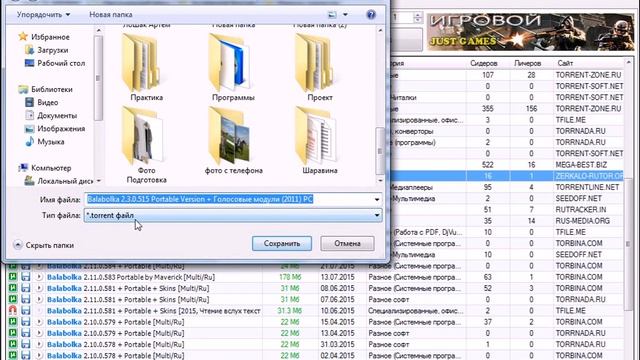Screen dimensions: 640x360
Task: Expand the Имя файла dropdown arrow
Action: [377, 200]
